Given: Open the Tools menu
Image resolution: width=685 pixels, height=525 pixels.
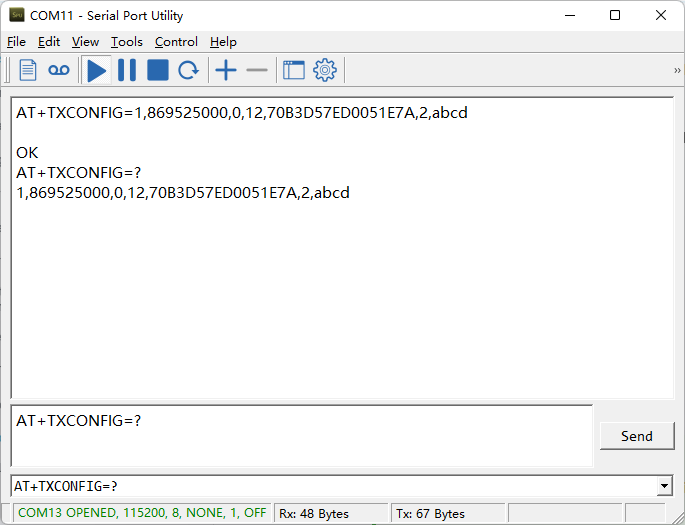Looking at the screenshot, I should pyautogui.click(x=127, y=42).
